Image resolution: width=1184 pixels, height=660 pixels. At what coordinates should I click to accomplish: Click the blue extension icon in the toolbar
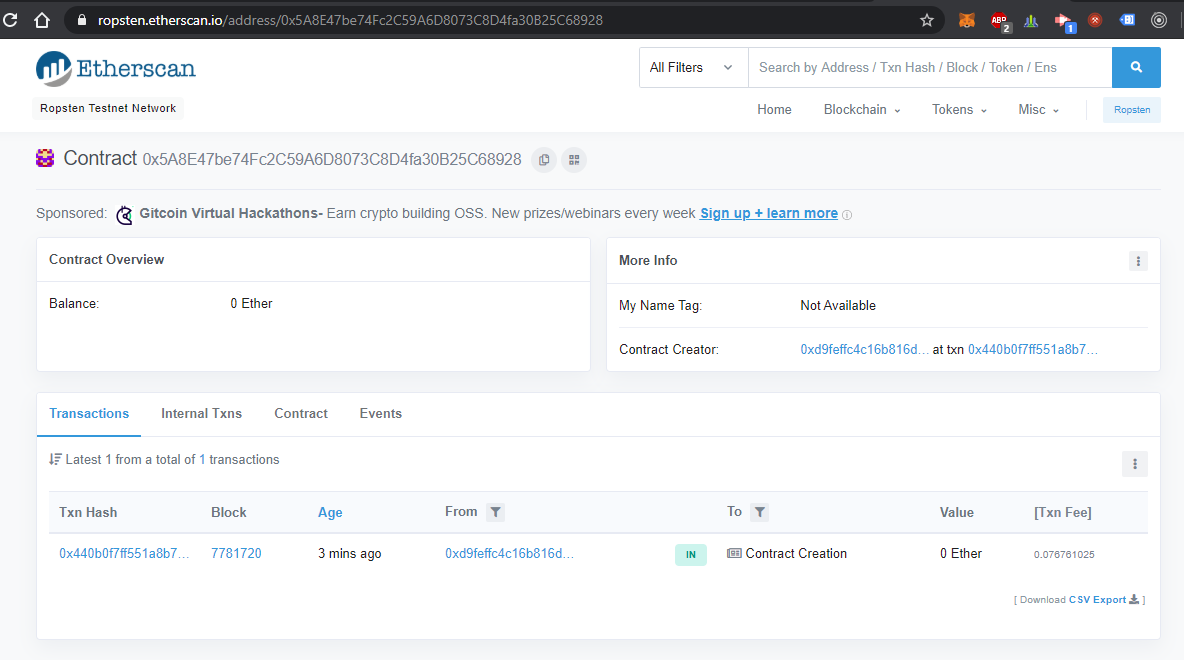click(x=1127, y=20)
